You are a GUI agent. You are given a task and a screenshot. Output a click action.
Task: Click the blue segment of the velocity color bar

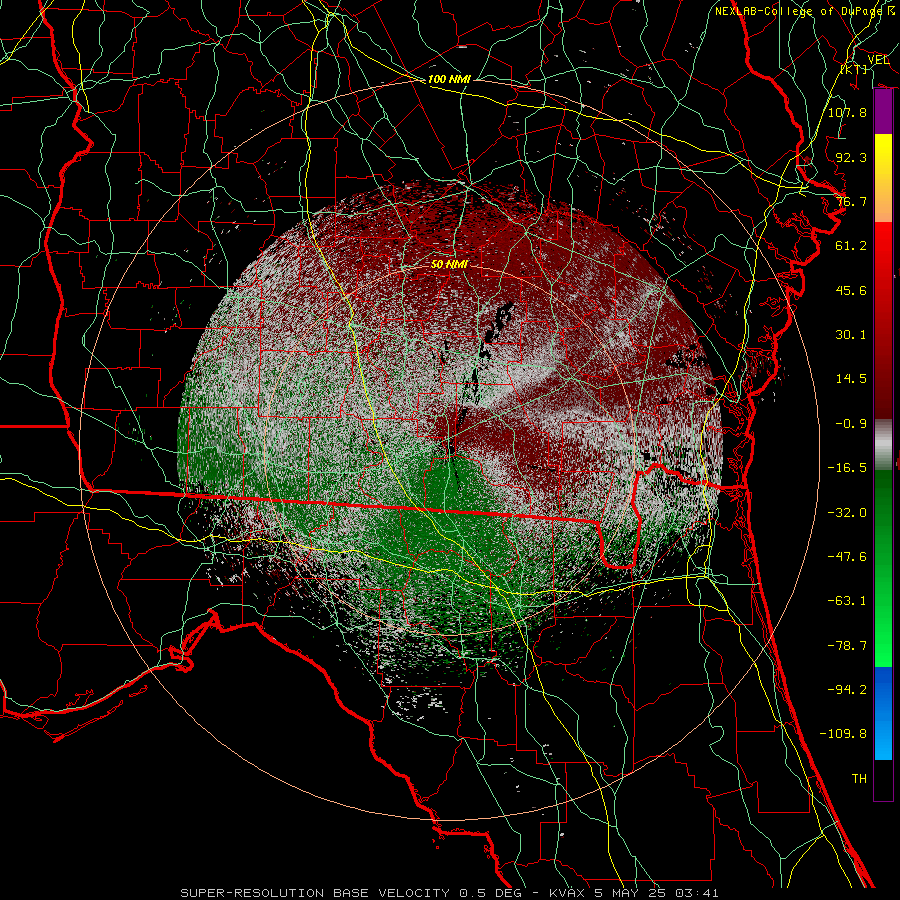[x=883, y=713]
